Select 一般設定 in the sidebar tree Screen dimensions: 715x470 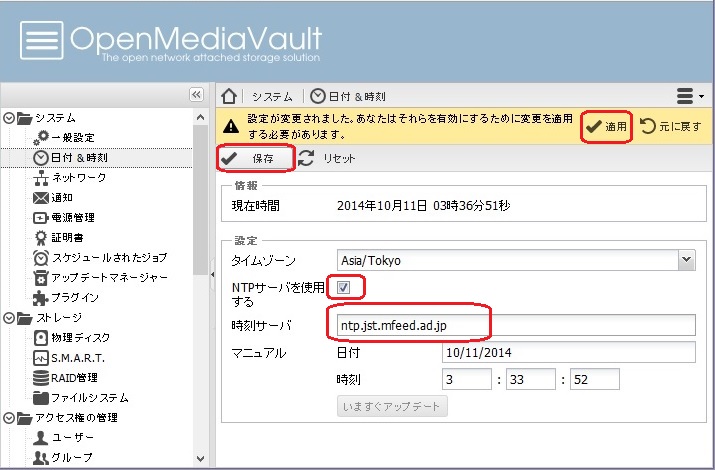pos(73,138)
